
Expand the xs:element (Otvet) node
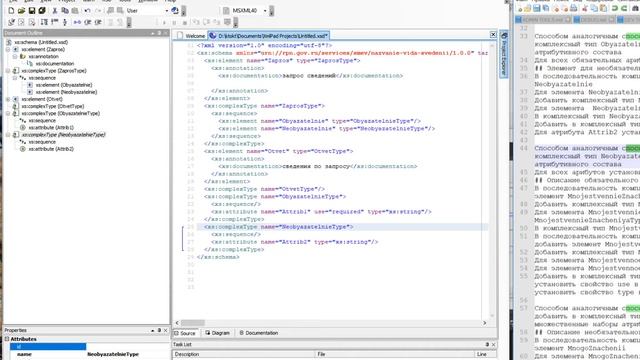click(x=8, y=99)
